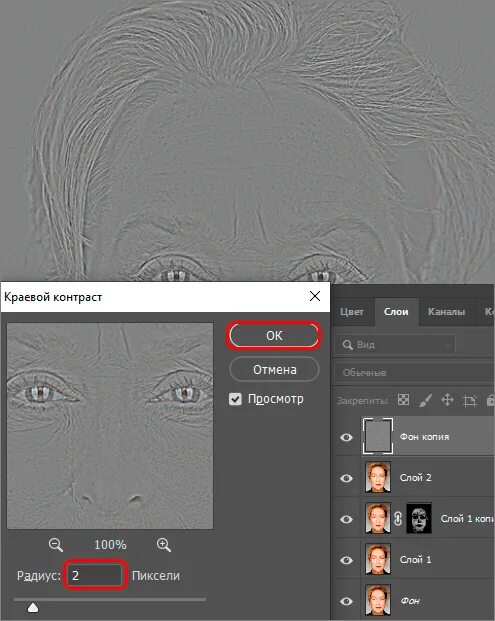The width and height of the screenshot is (495, 621).
Task: Click the Фон копия layer name
Action: pos(425,436)
